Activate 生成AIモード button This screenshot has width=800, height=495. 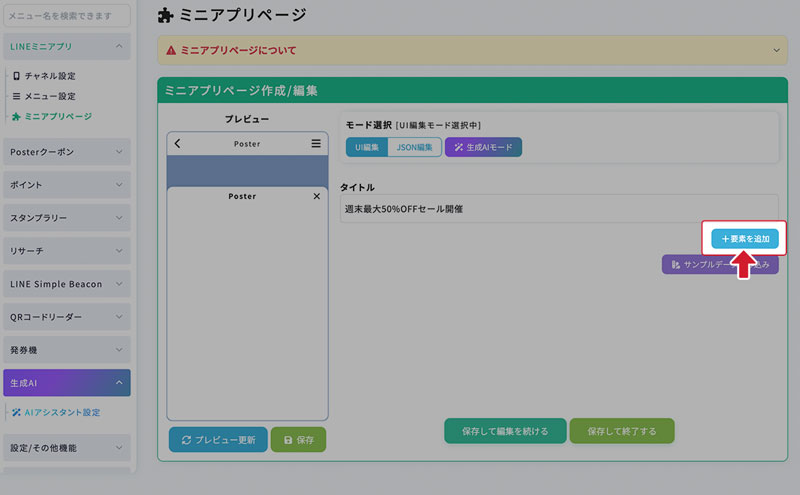(x=483, y=147)
